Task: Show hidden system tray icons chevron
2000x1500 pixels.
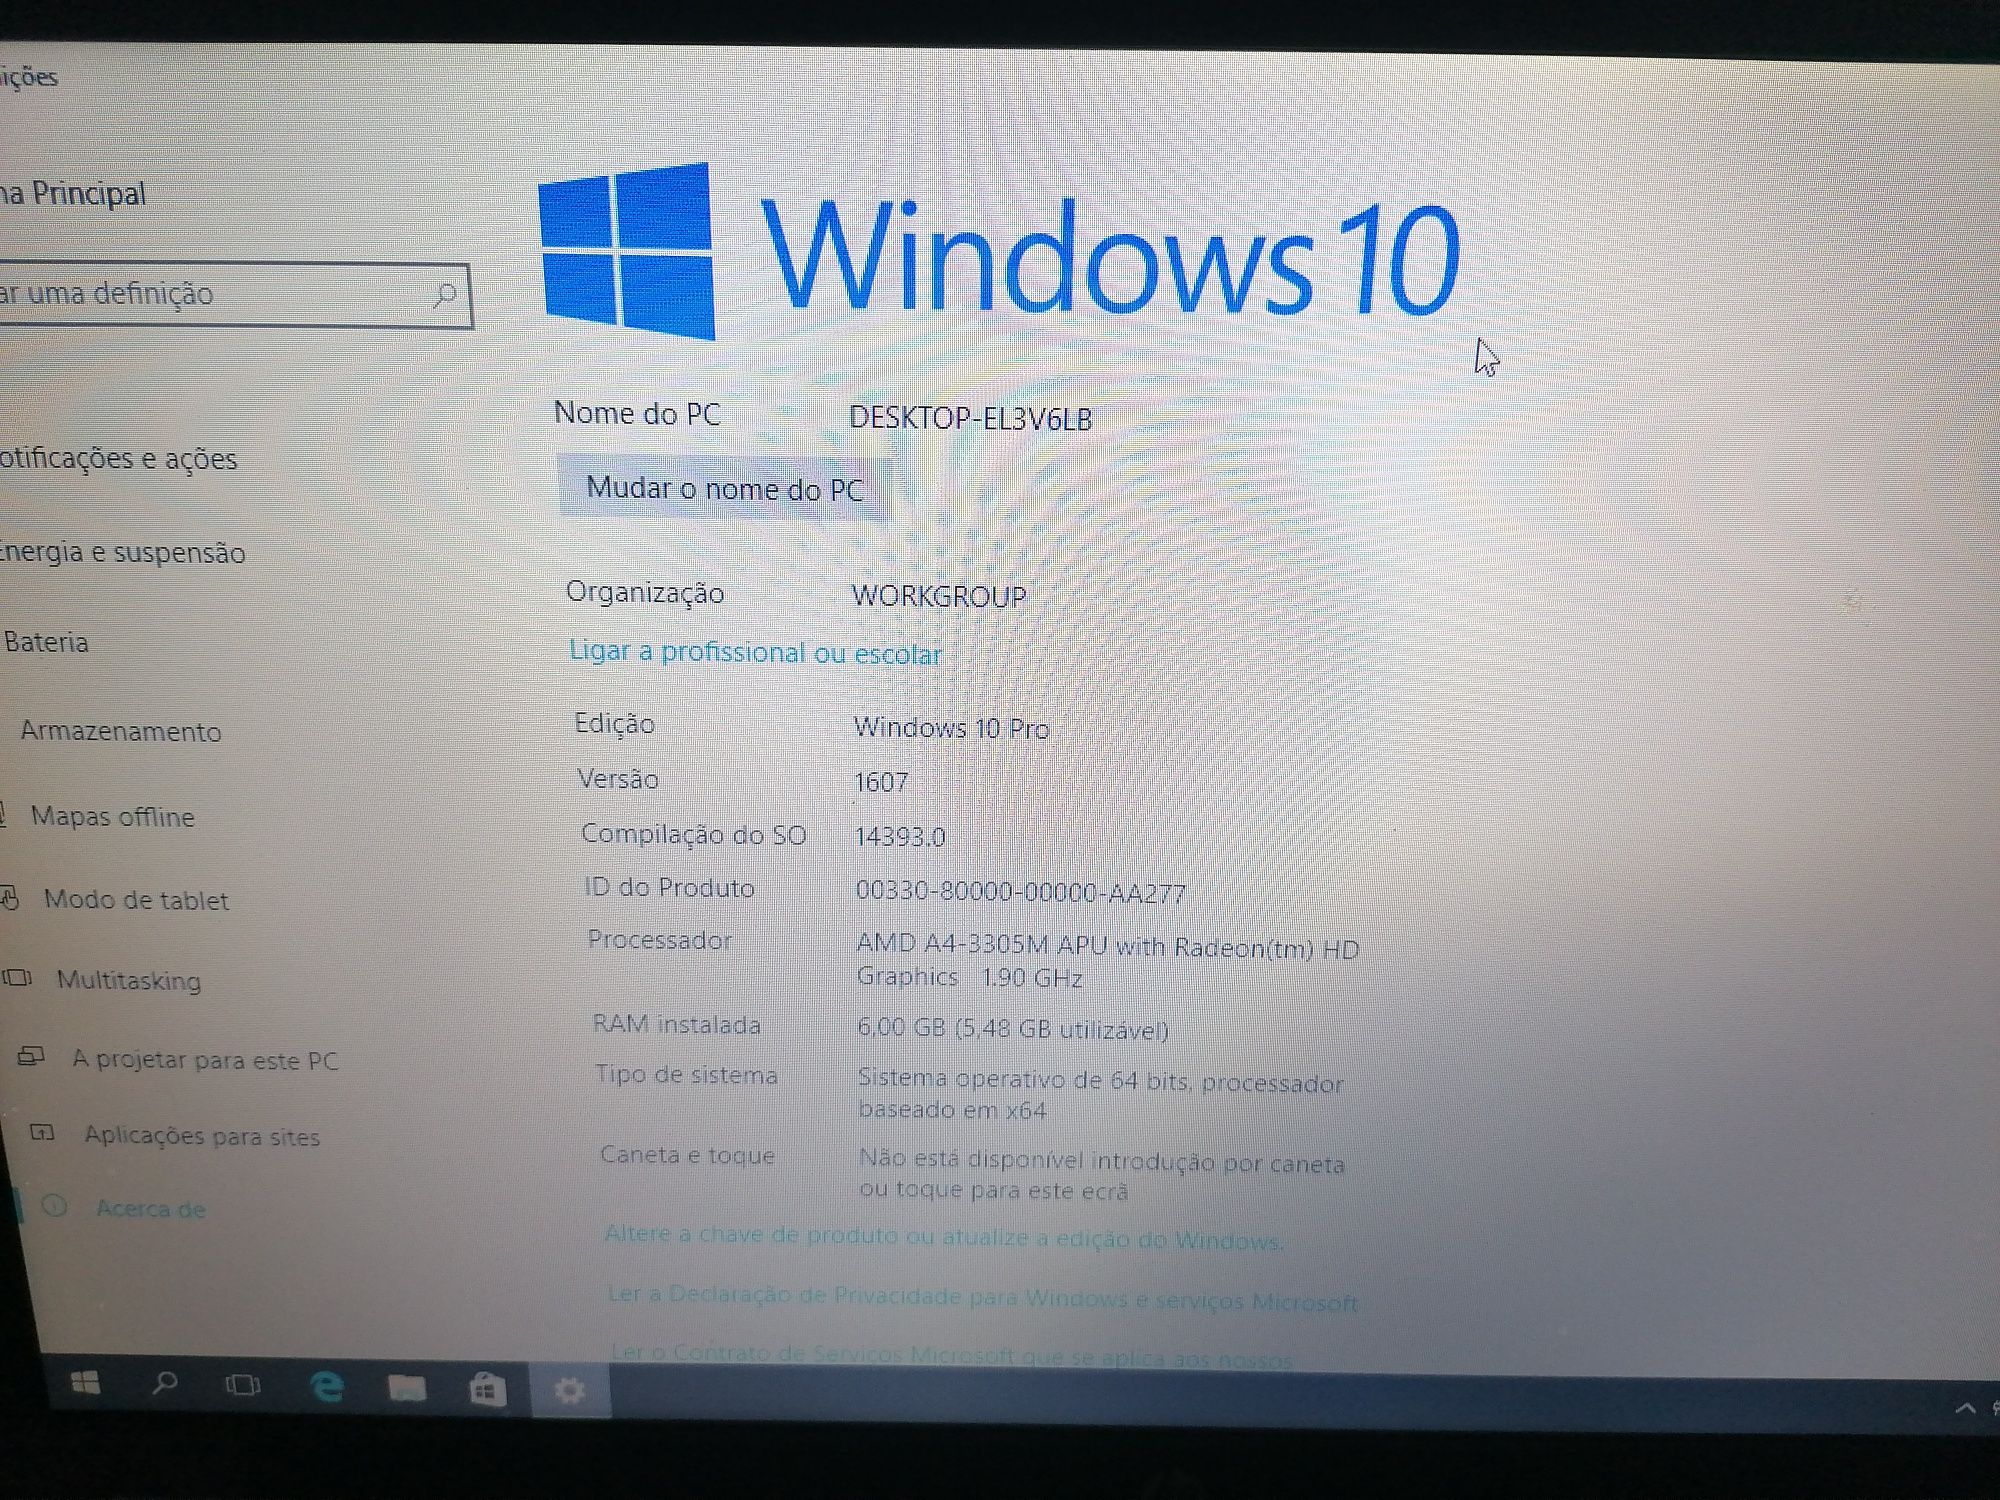Action: (1965, 1408)
